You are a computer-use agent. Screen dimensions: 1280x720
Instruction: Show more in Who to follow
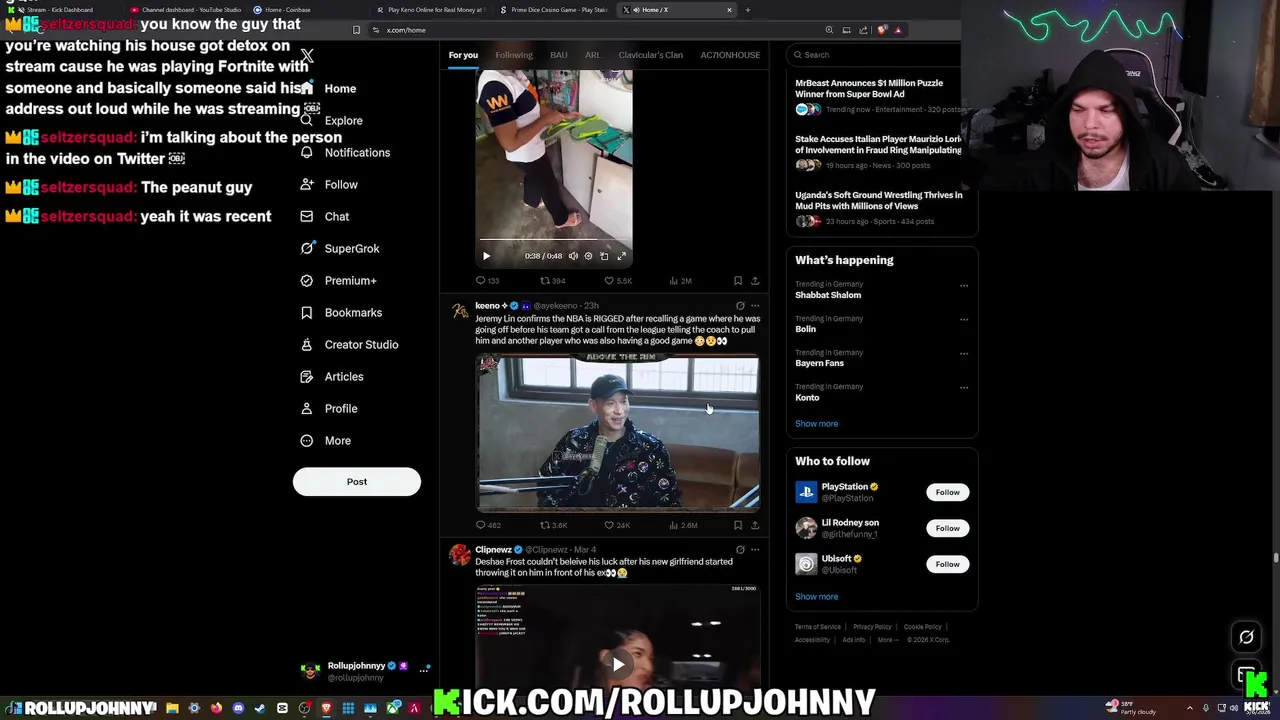[817, 597]
